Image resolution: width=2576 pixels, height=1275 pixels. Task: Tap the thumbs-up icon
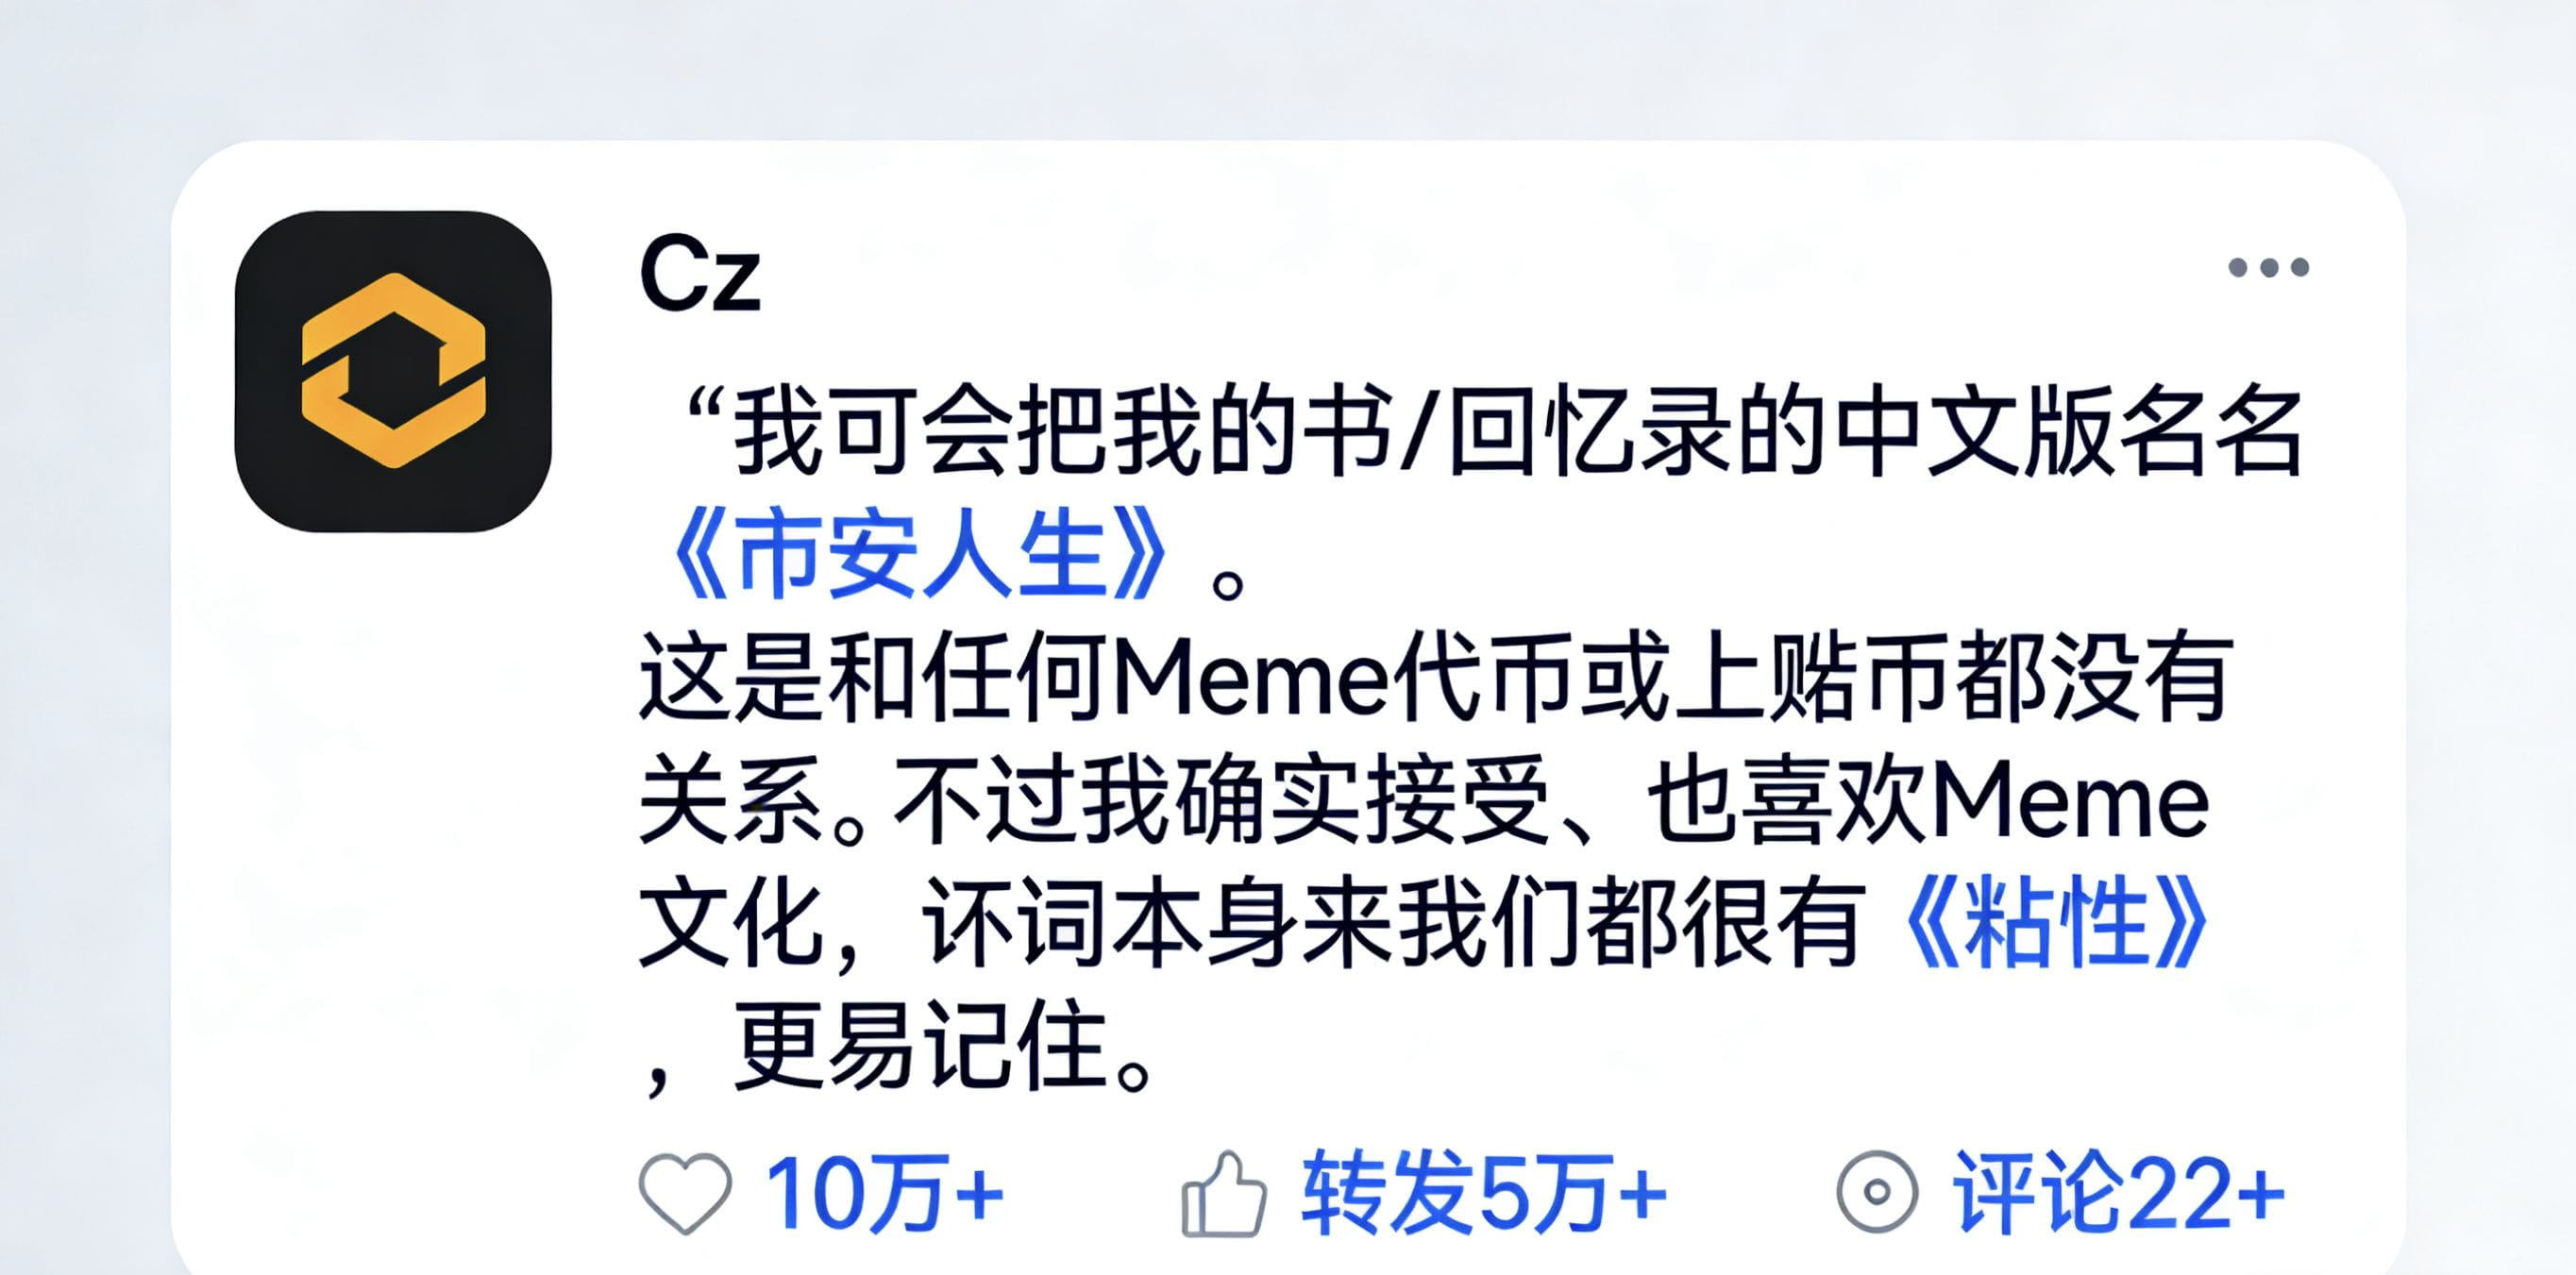1223,1194
